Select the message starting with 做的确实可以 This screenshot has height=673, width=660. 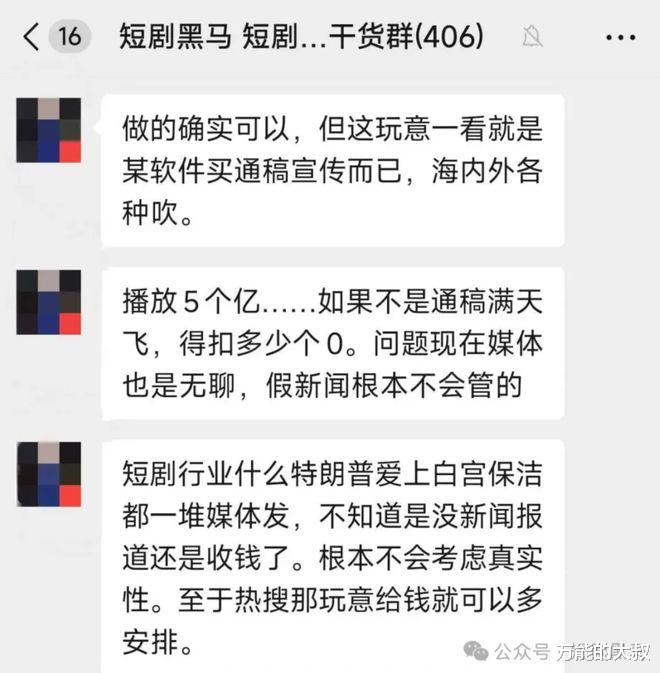(x=333, y=170)
